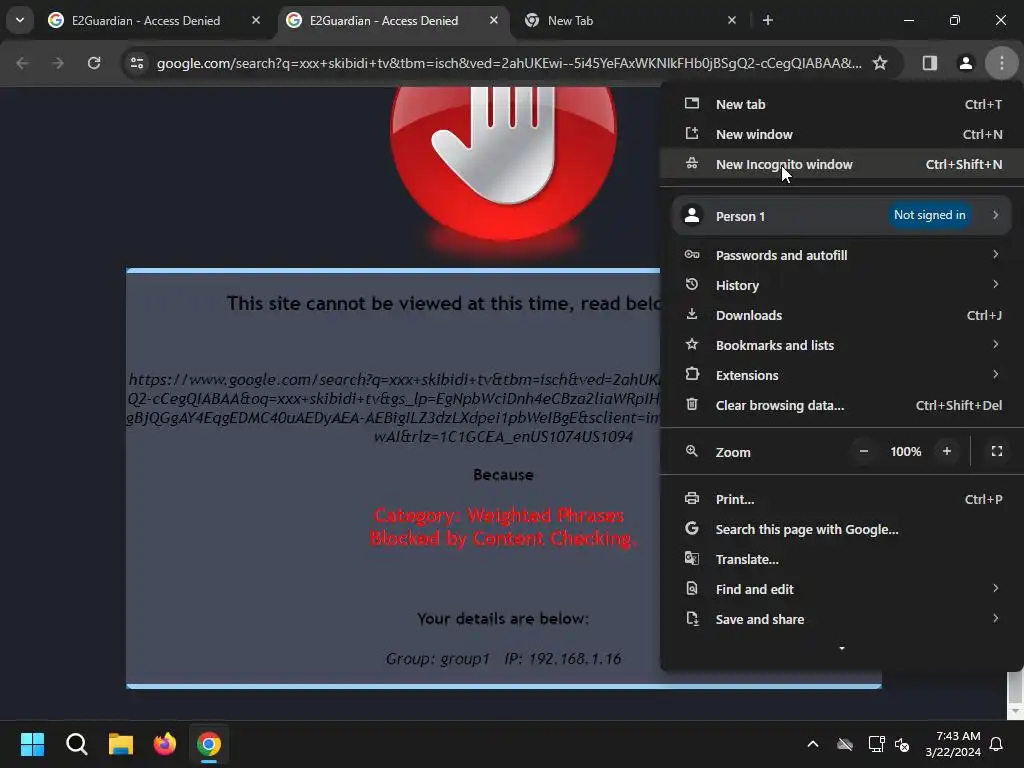
Task: Reload the current page
Action: (94, 63)
